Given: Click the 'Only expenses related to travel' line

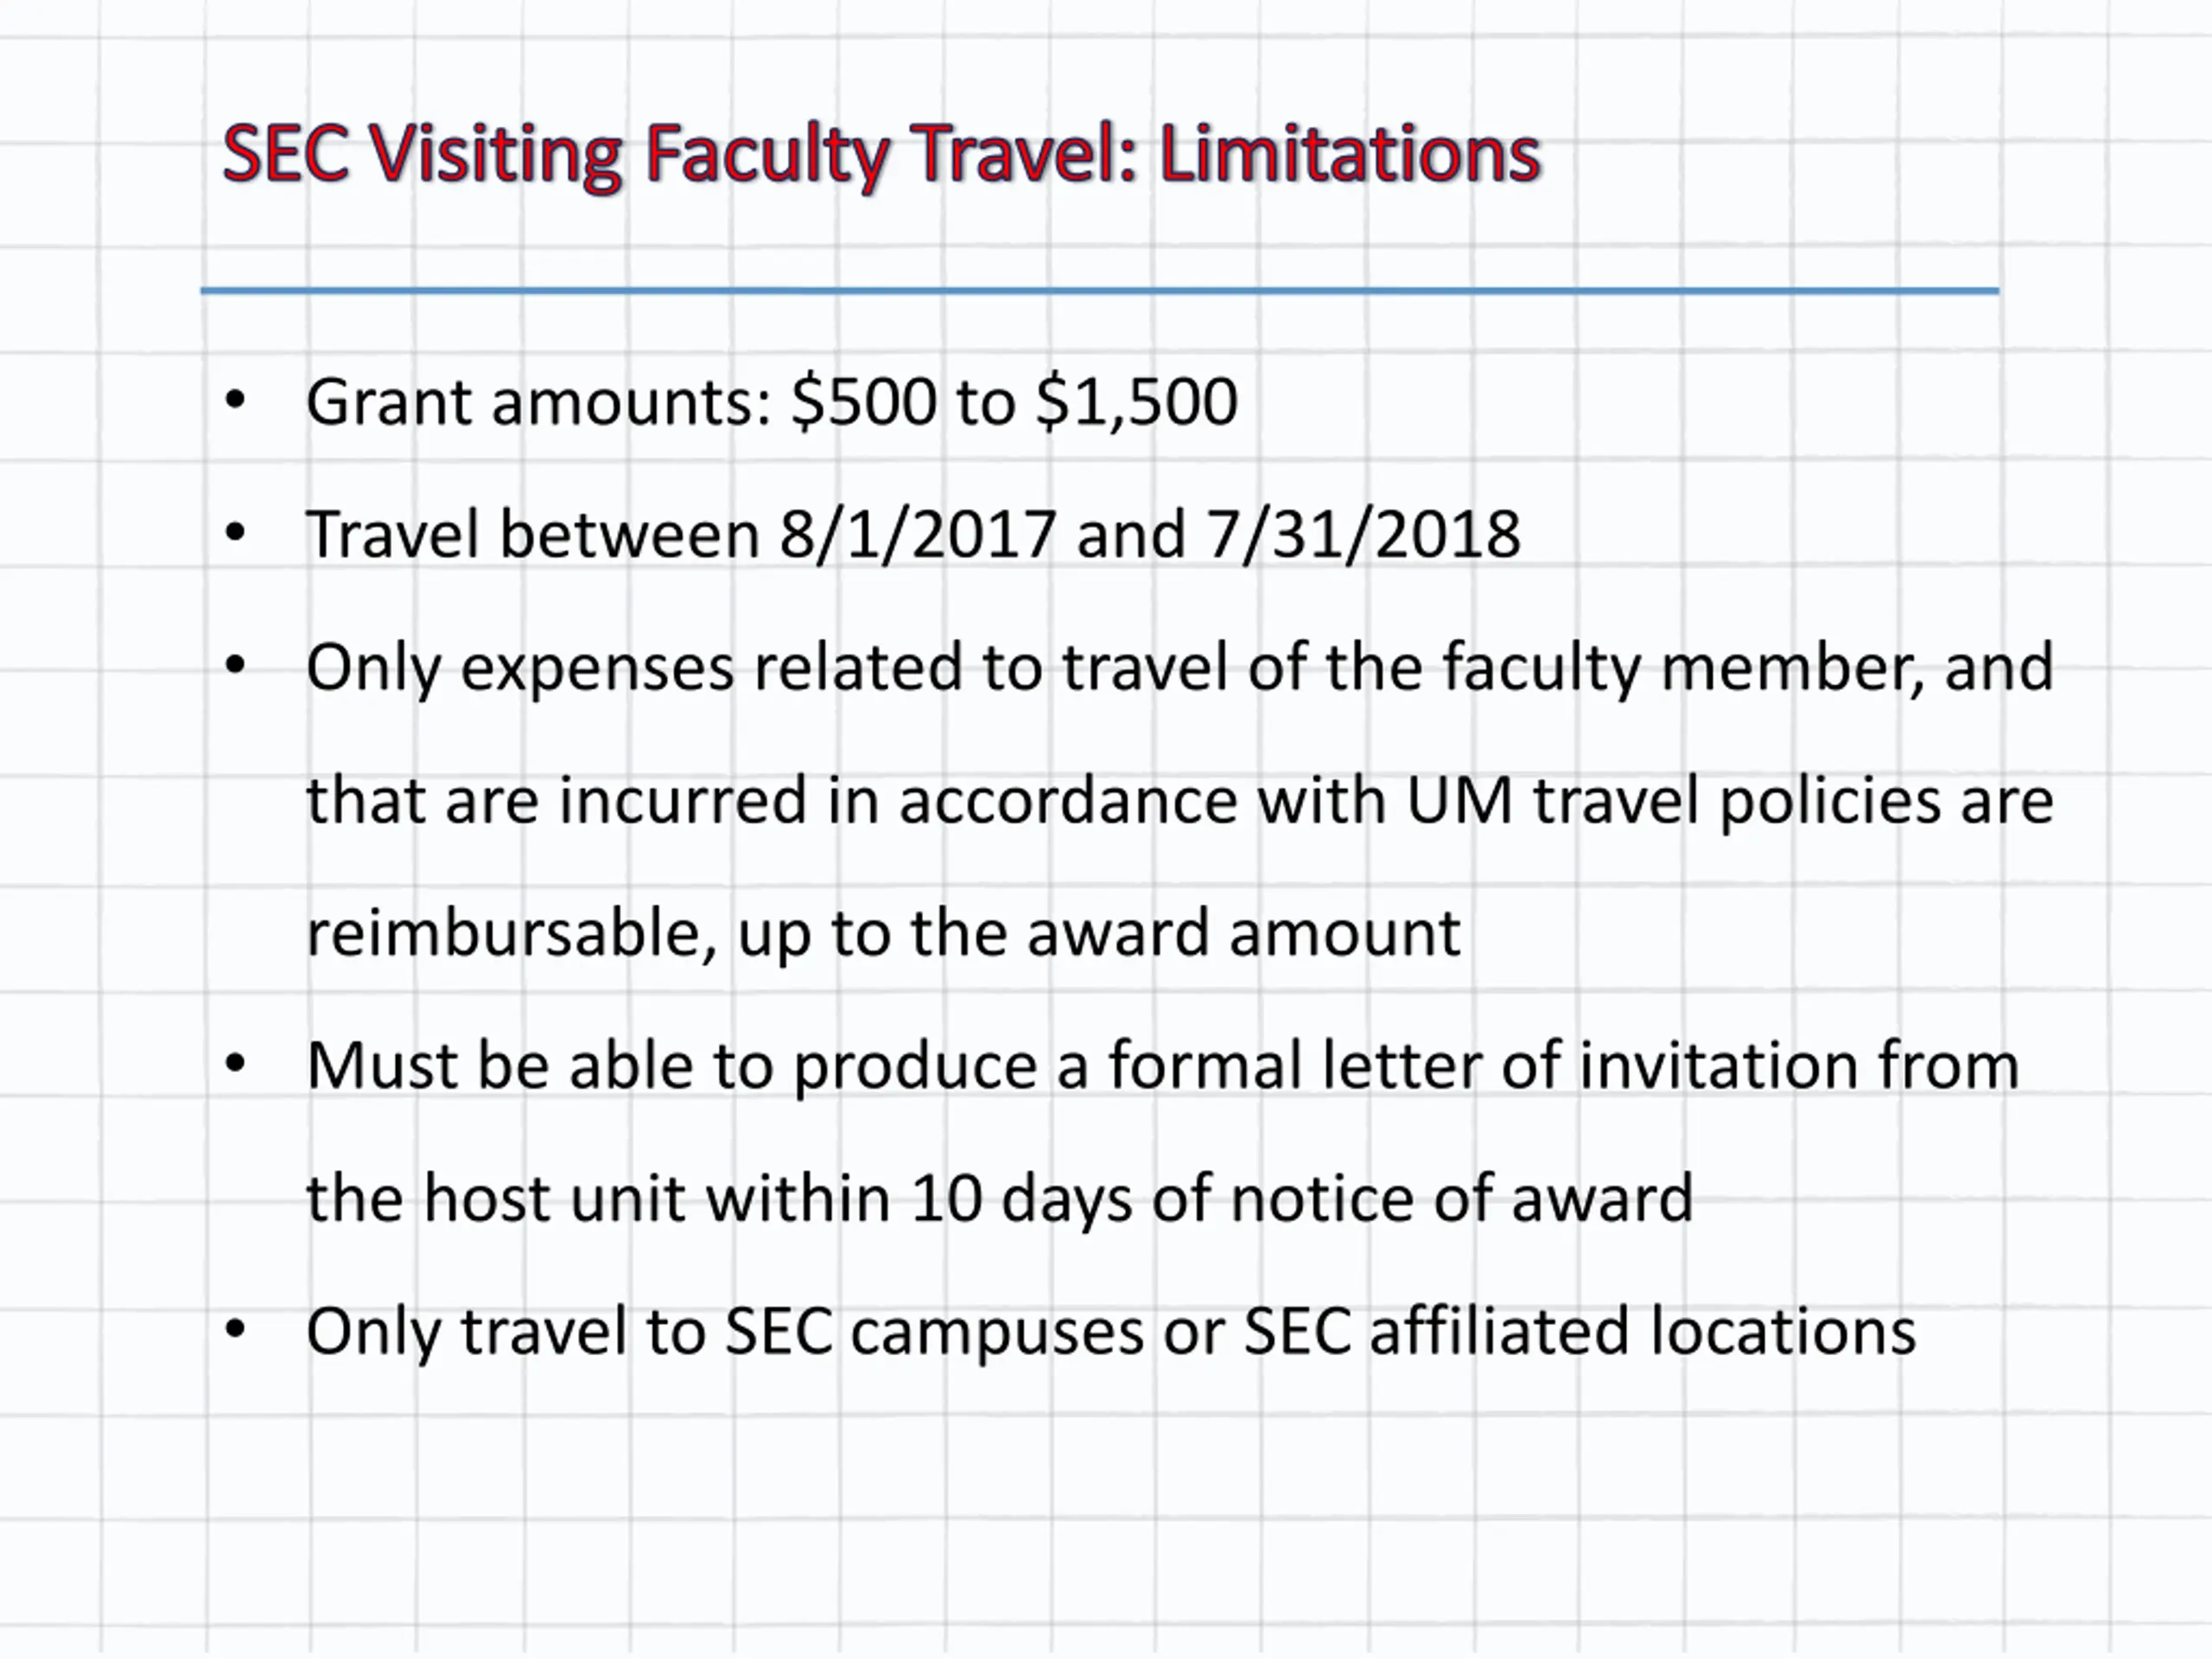Looking at the screenshot, I should pos(1179,668).
